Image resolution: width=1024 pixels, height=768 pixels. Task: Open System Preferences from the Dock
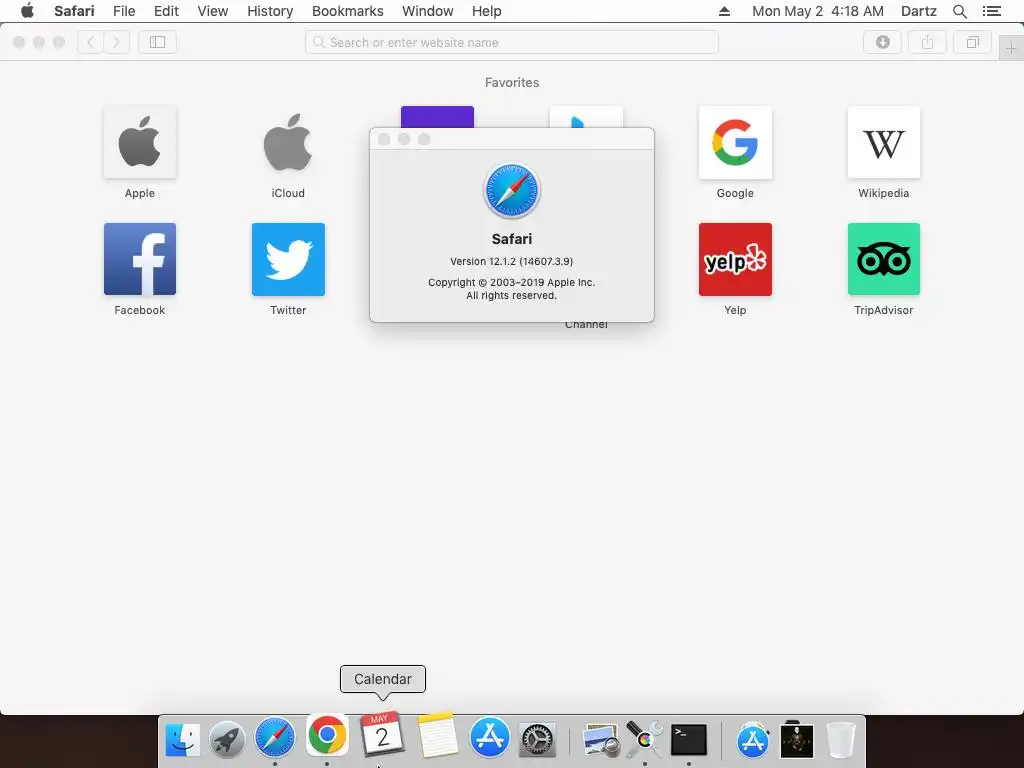[537, 741]
